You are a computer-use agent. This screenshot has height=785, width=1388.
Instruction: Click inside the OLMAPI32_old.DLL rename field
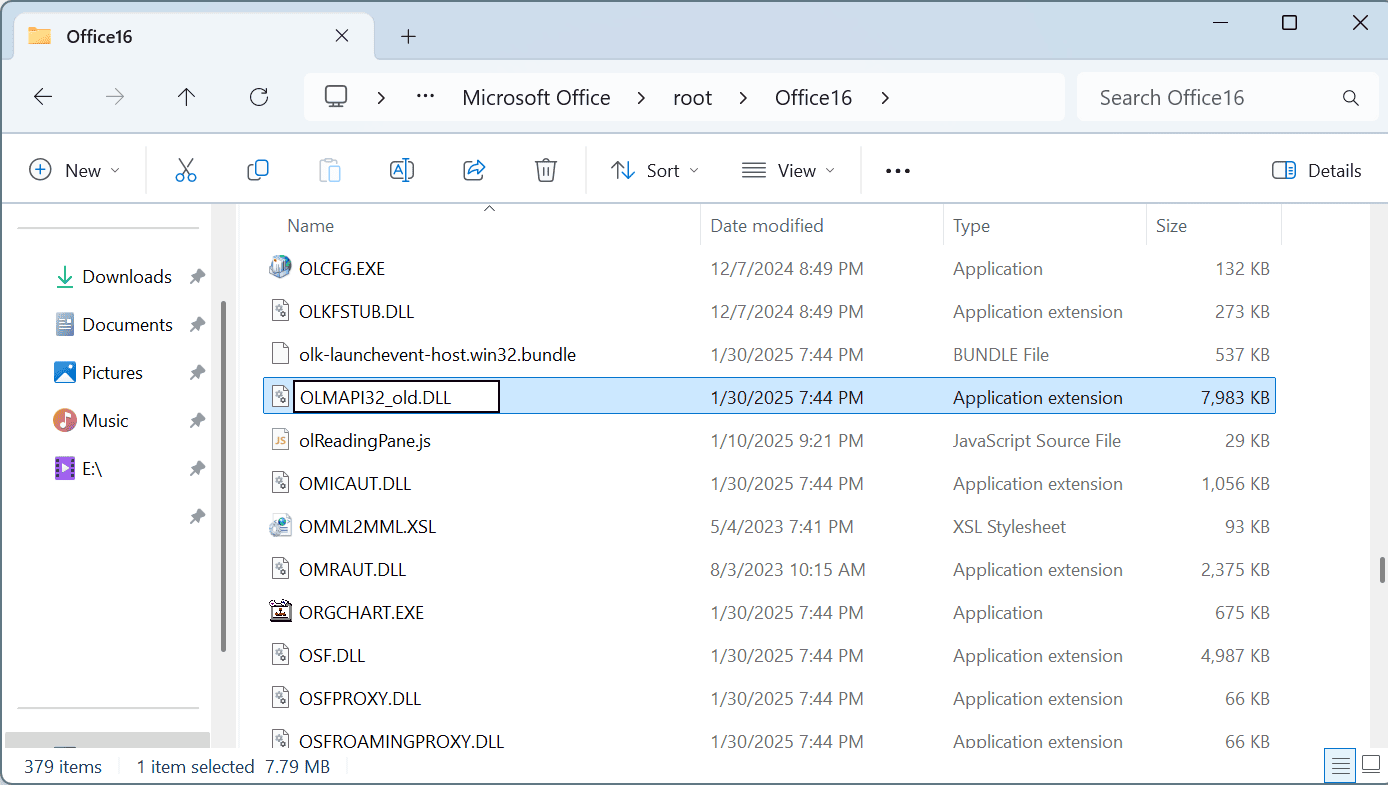[397, 397]
